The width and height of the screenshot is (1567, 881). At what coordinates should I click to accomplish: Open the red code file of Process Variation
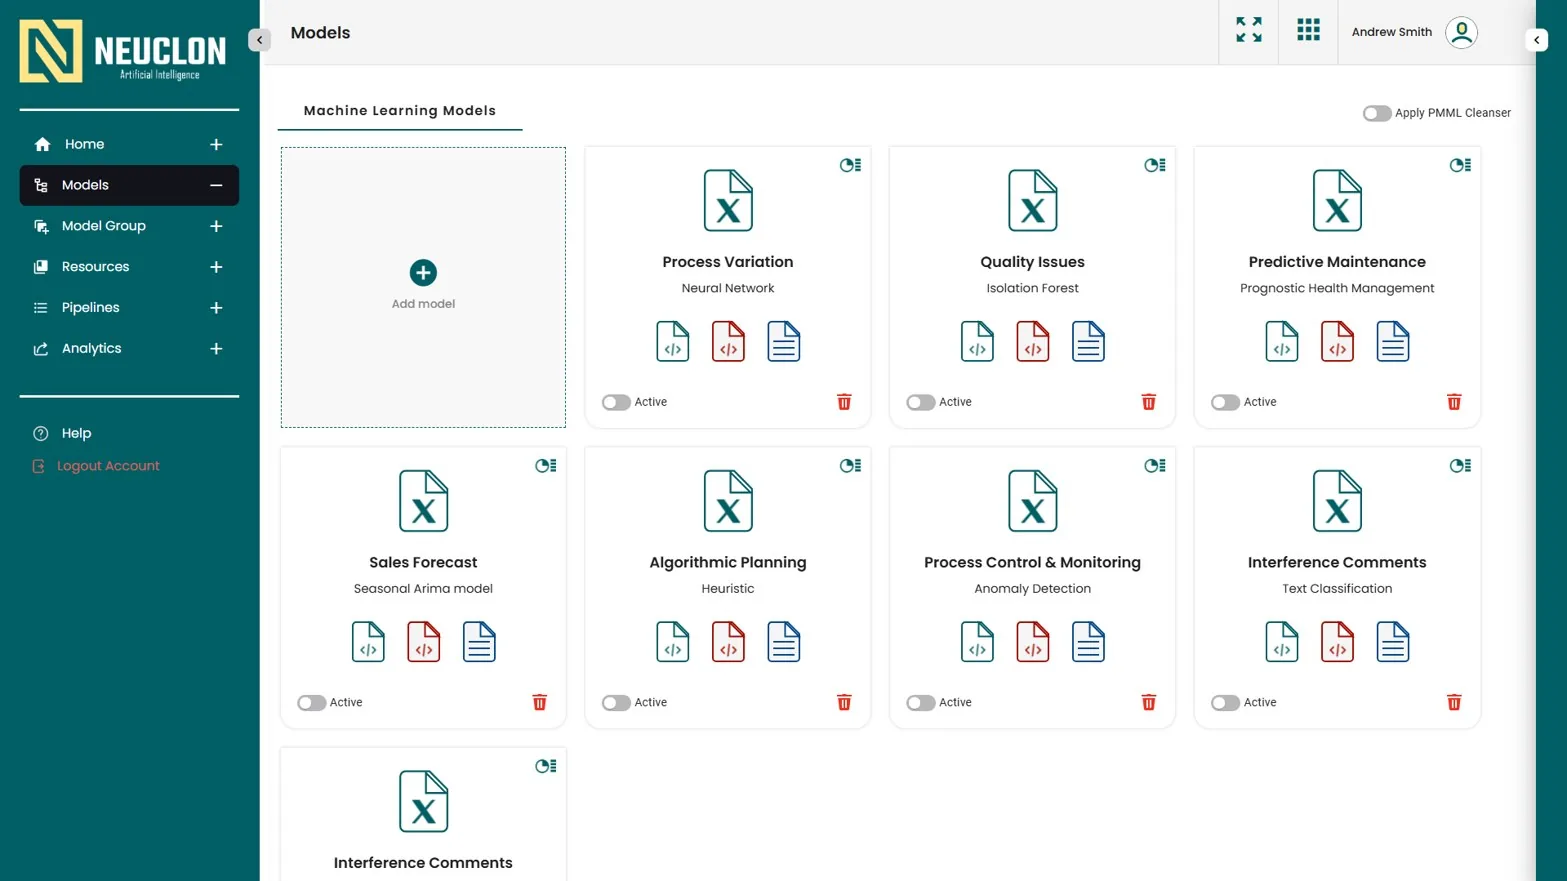click(728, 341)
